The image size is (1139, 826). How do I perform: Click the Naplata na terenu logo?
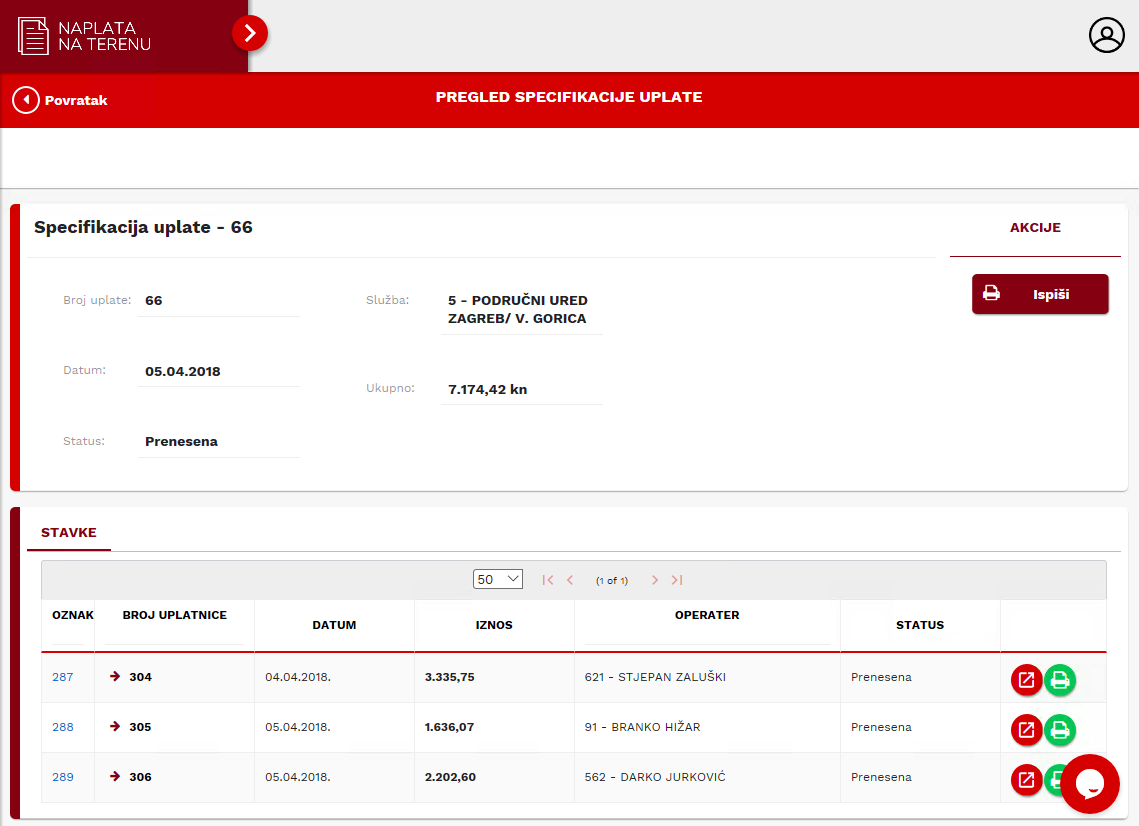click(x=85, y=36)
